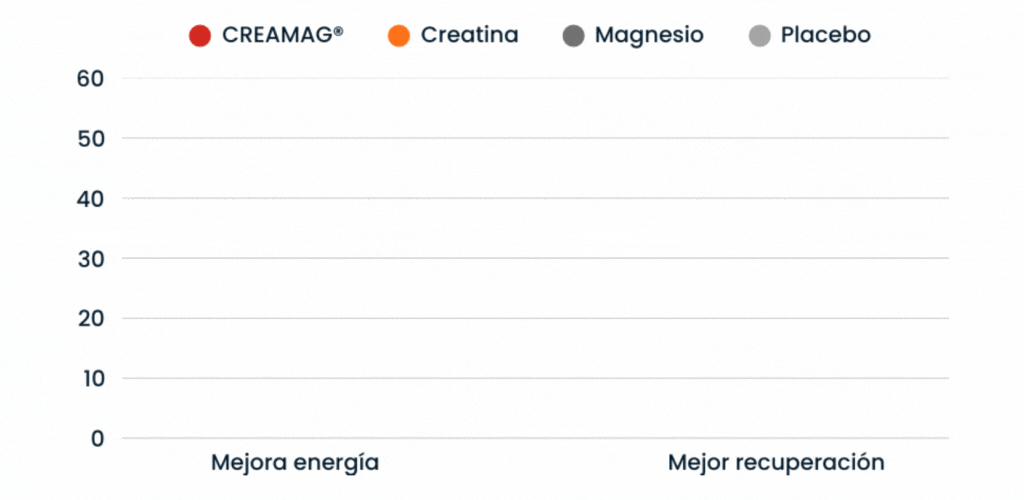
Task: Toggle the Magnesio legend label
Action: [x=649, y=35]
